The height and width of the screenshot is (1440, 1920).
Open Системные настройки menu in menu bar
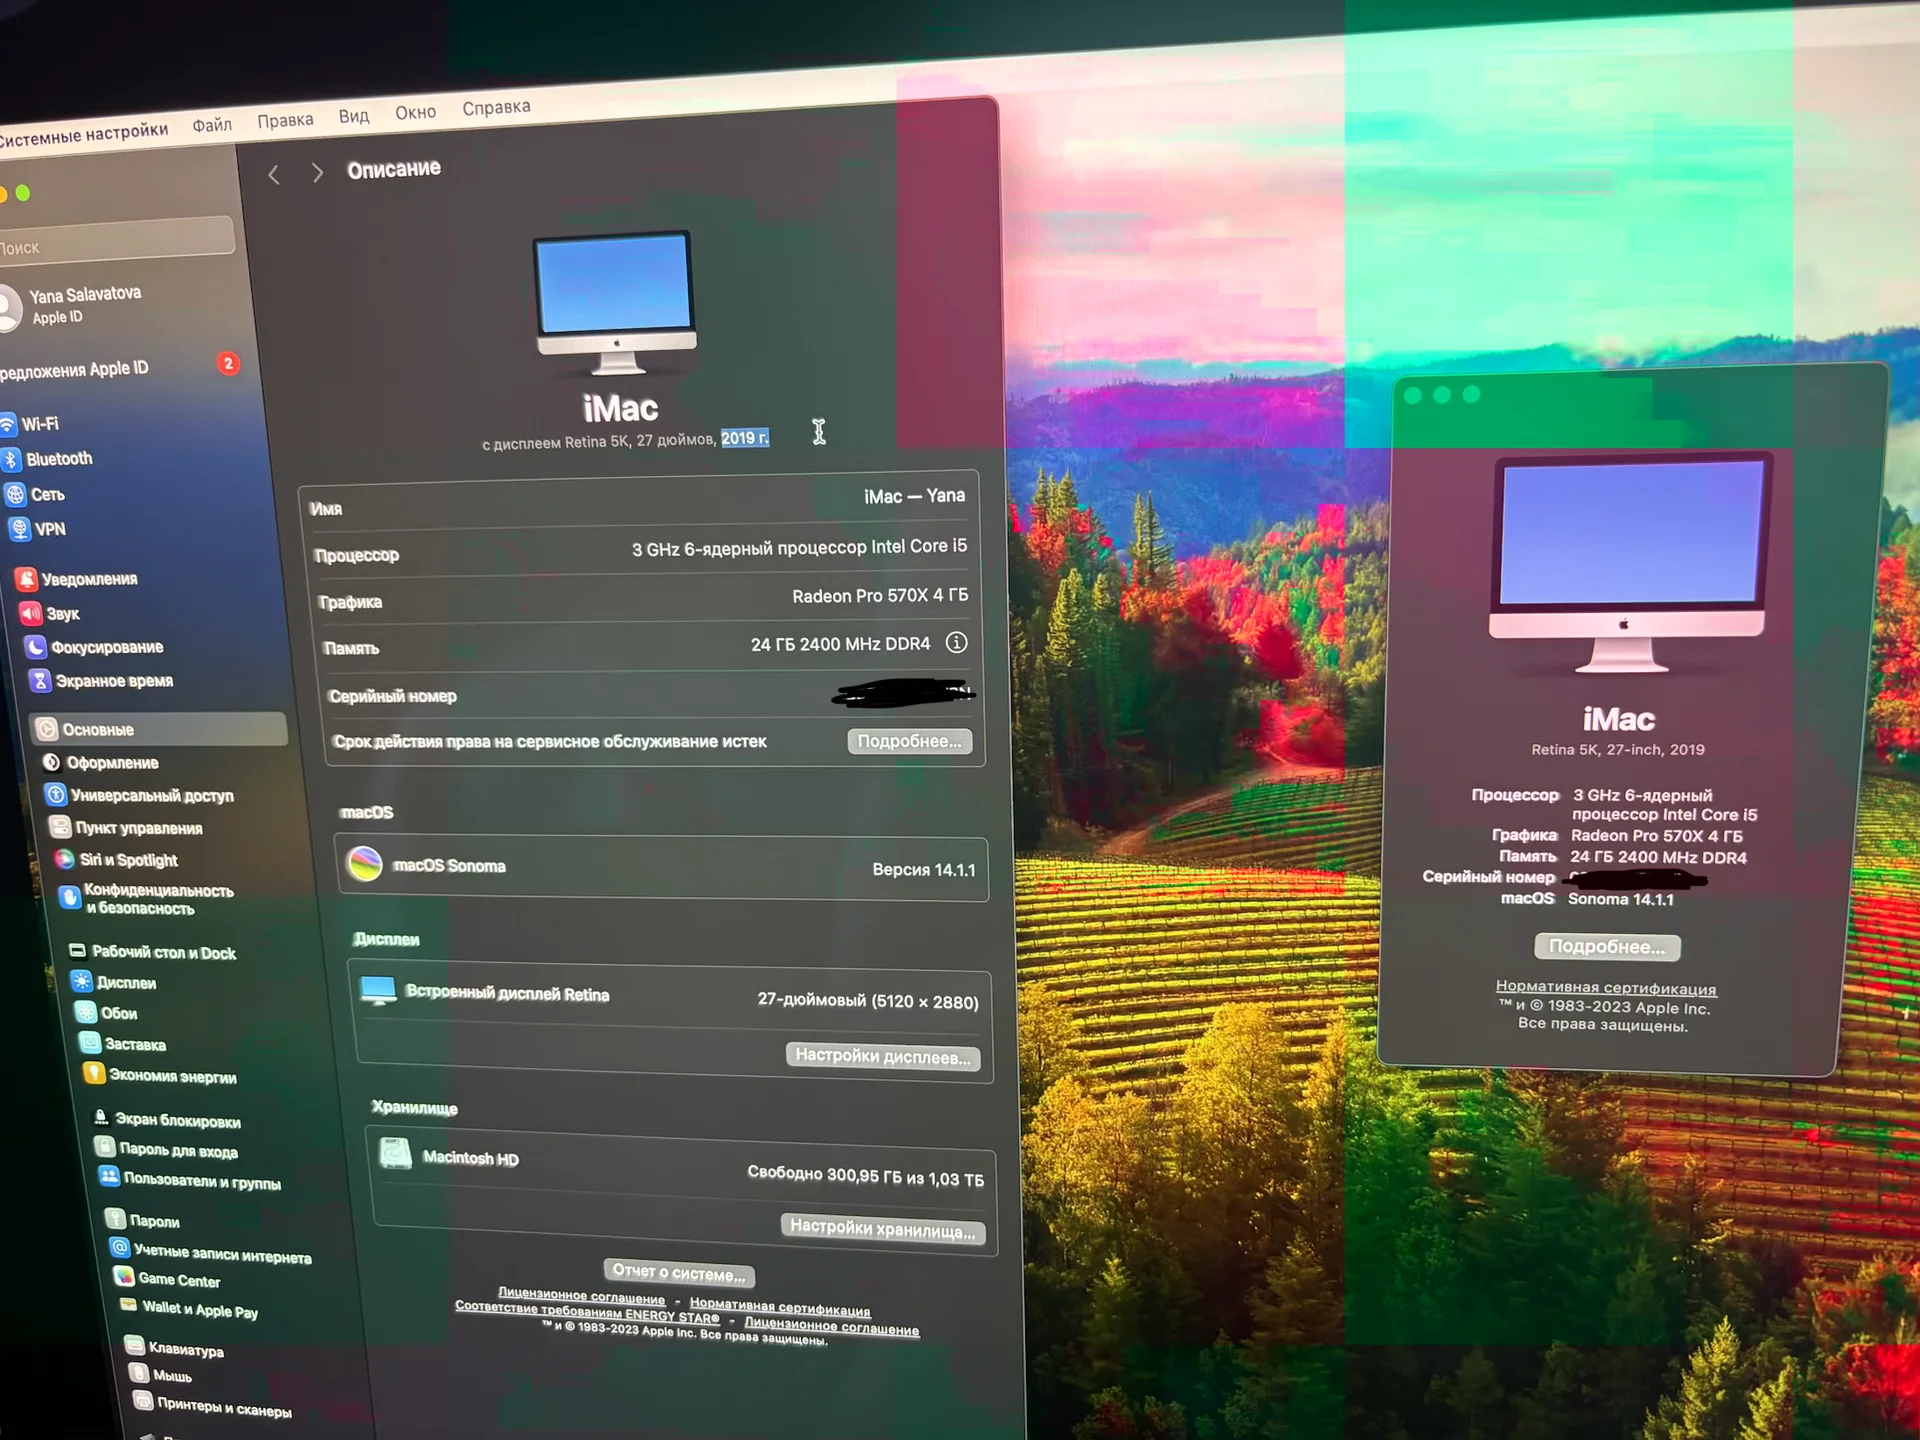[x=84, y=134]
